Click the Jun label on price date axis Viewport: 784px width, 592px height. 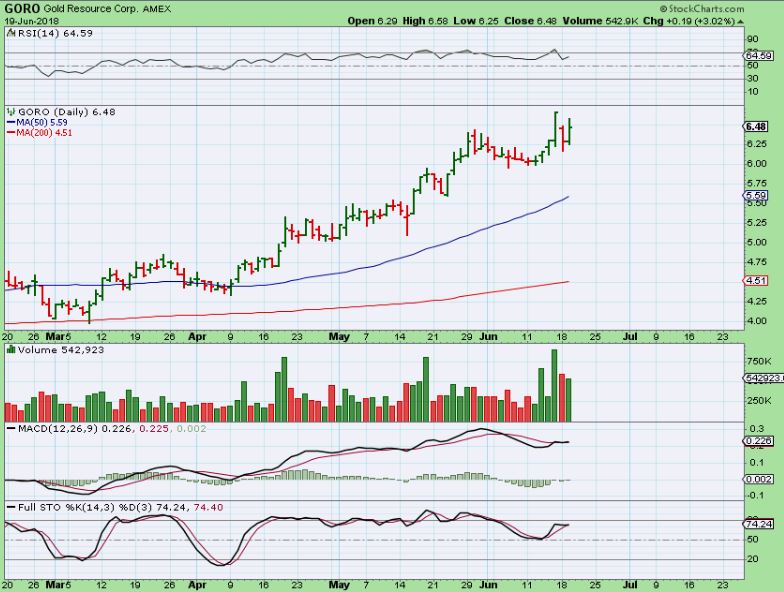click(x=488, y=337)
